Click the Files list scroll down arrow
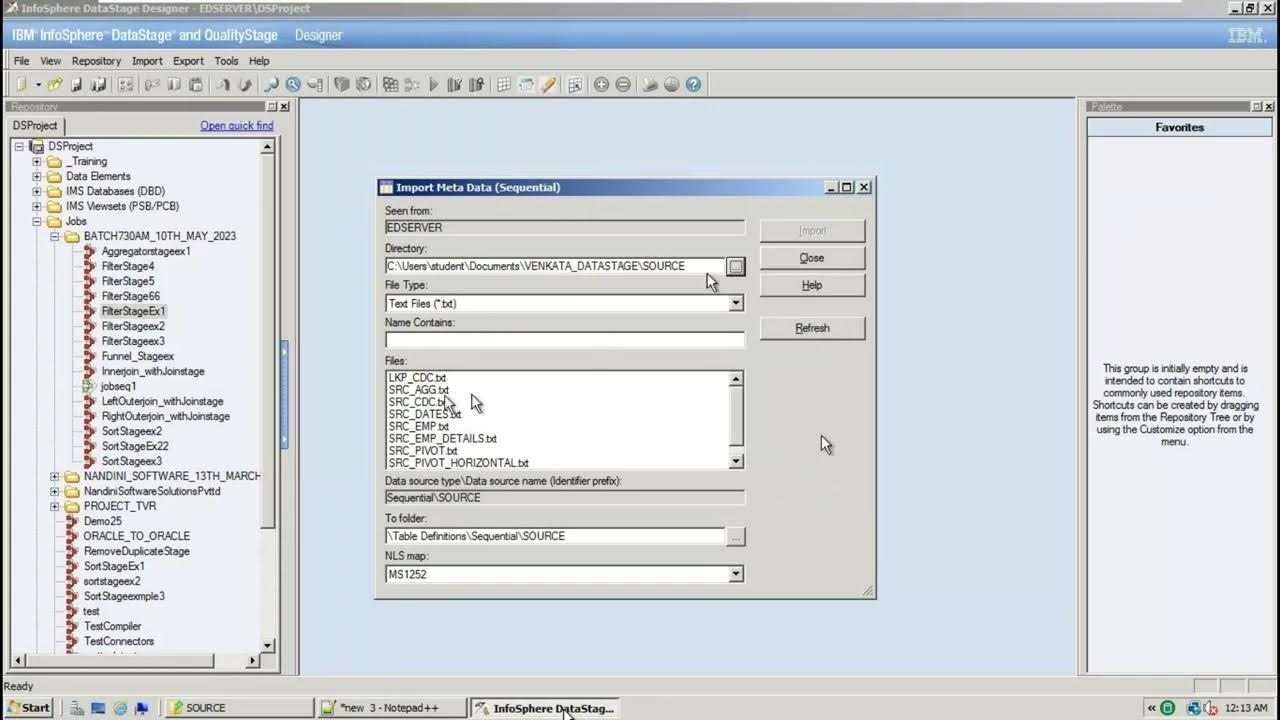 (x=736, y=461)
